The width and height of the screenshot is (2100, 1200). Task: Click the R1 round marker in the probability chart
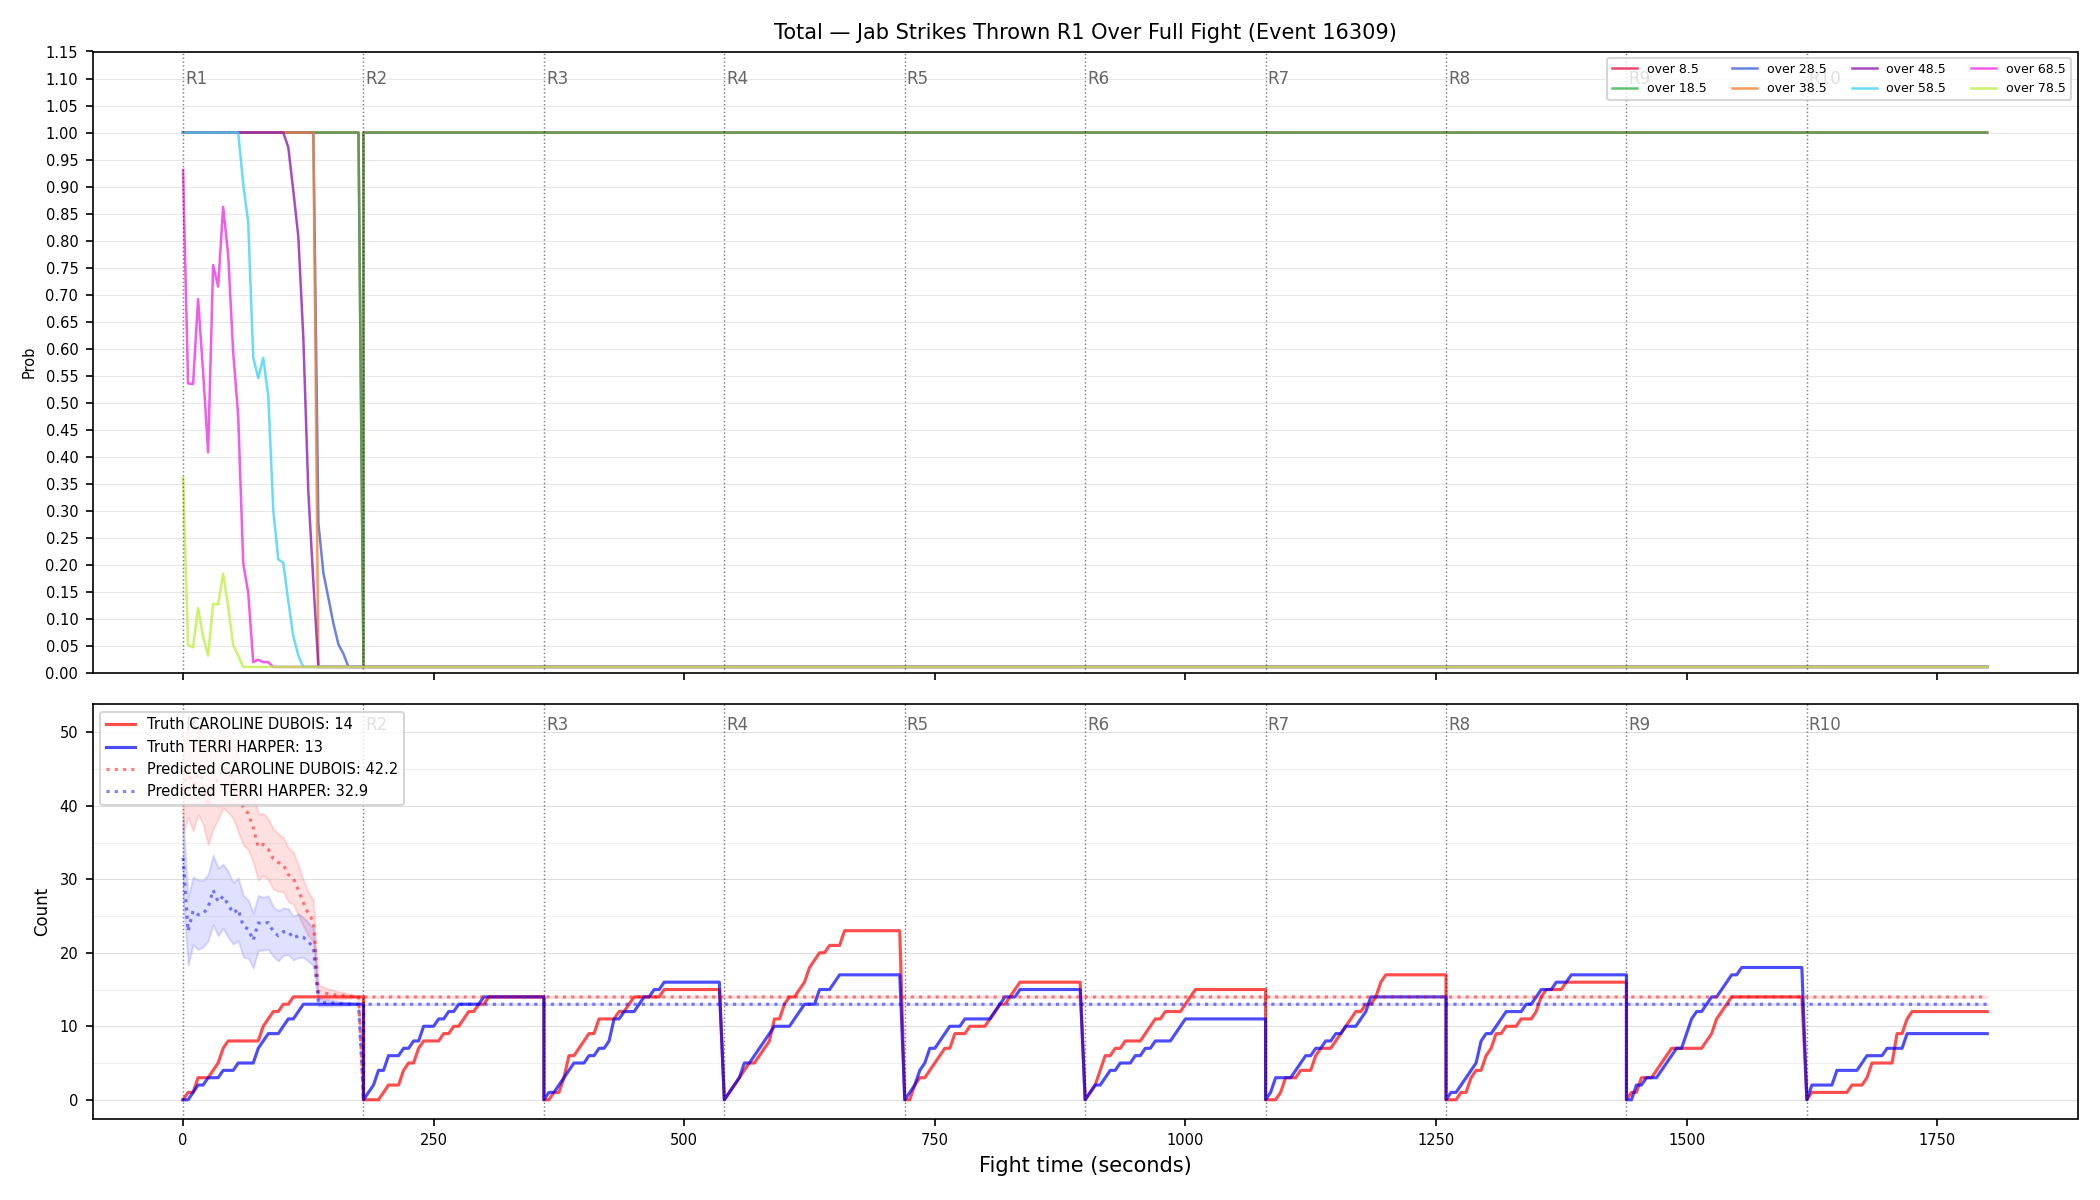pos(196,78)
